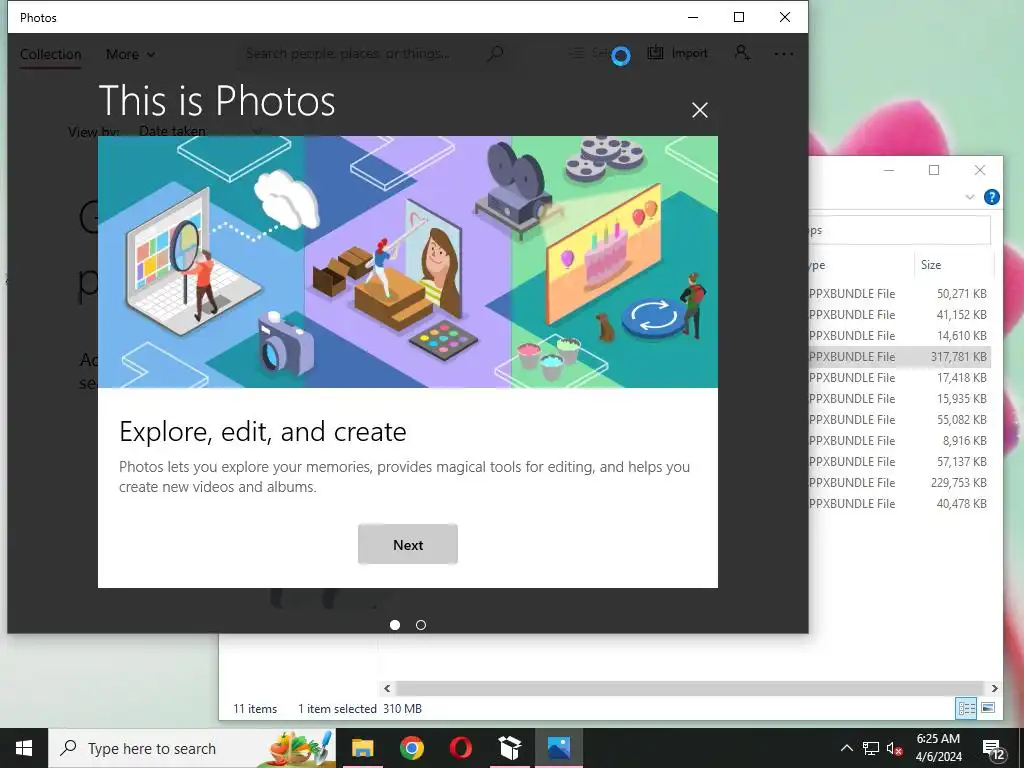Launch Opera browser from the taskbar
Image resolution: width=1024 pixels, height=768 pixels.
coord(460,748)
